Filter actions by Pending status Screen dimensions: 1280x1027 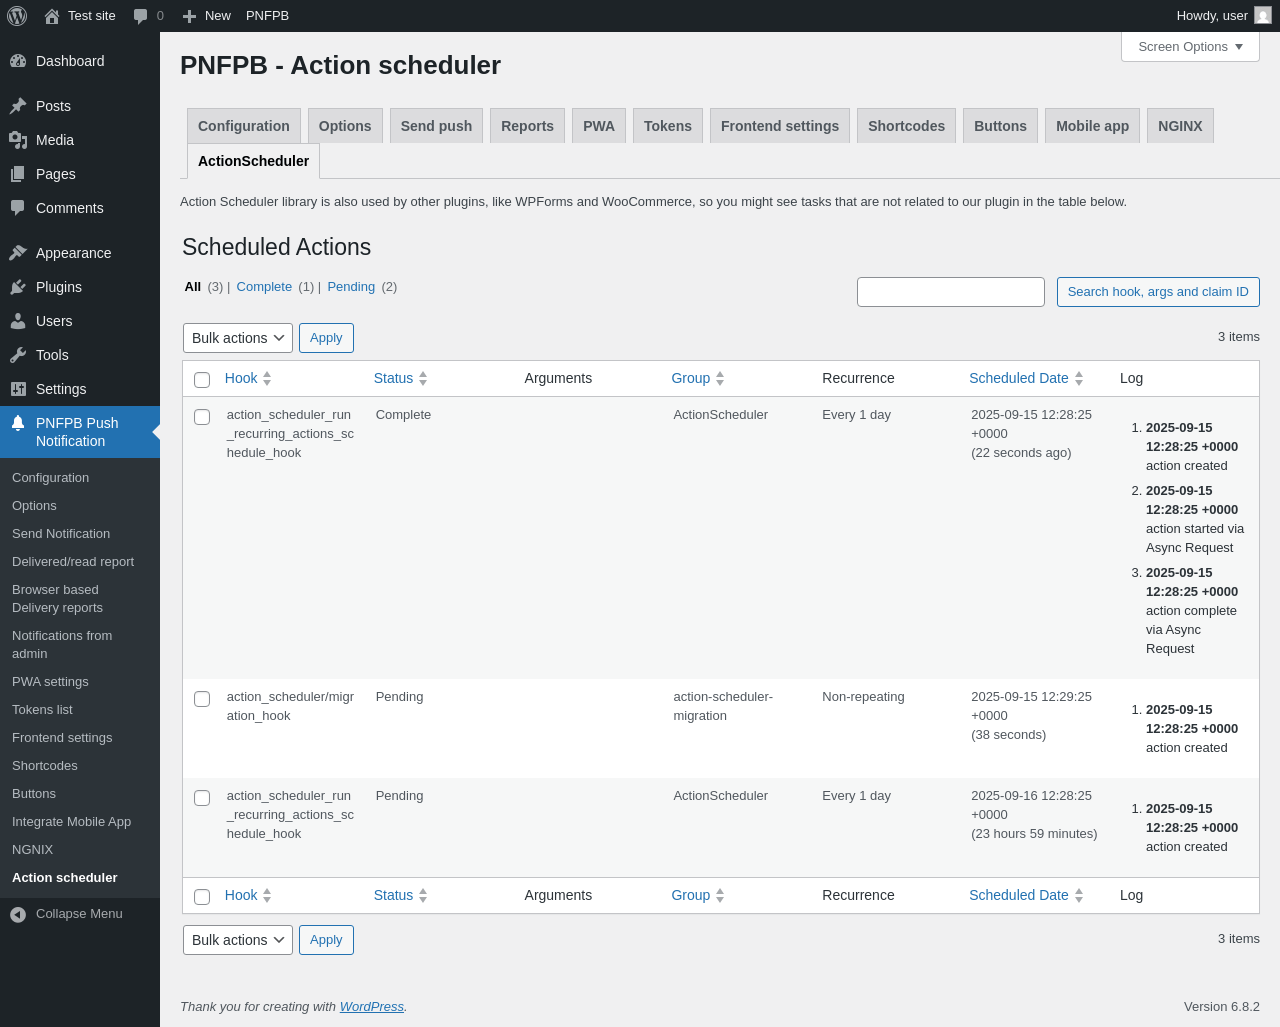(x=351, y=287)
